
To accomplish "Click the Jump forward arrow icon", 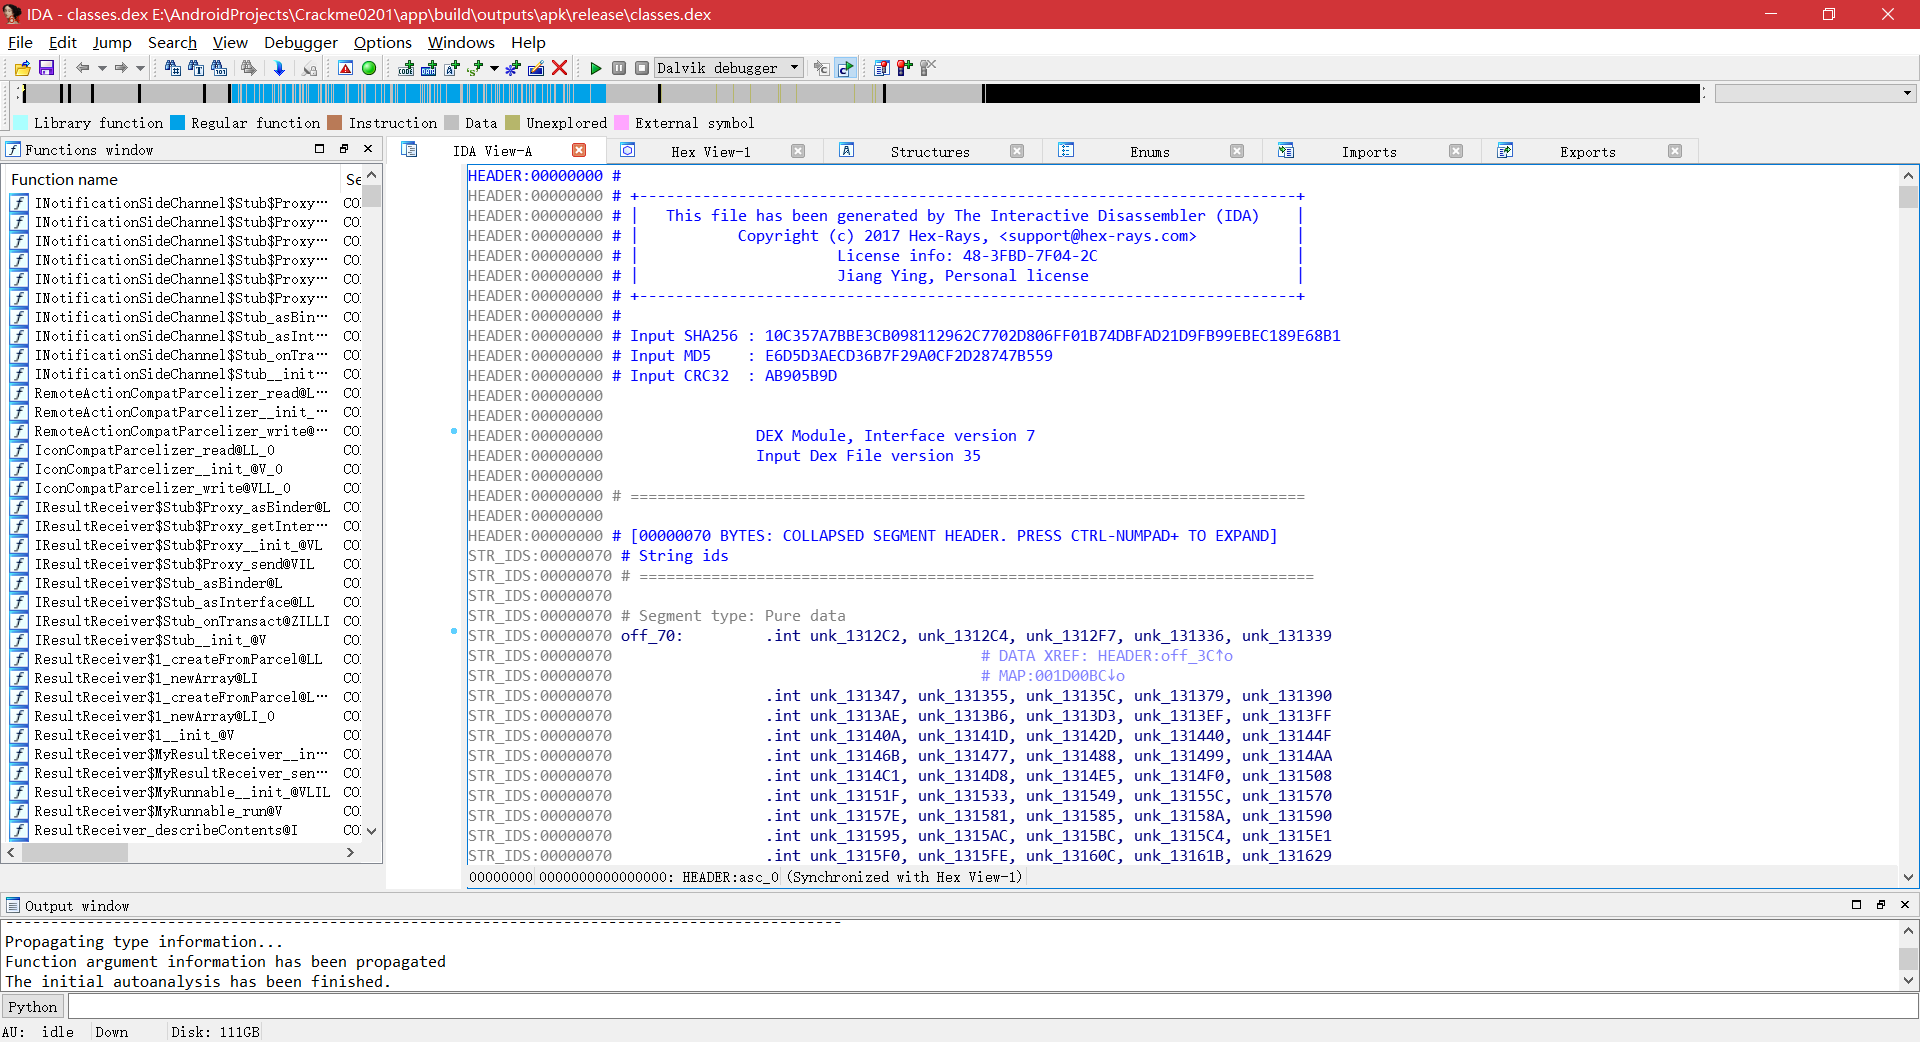I will 121,68.
